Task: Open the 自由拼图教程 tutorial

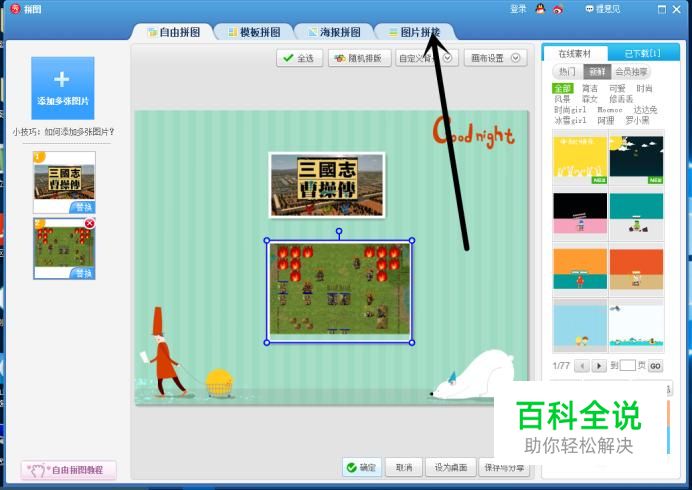Action: pyautogui.click(x=69, y=470)
